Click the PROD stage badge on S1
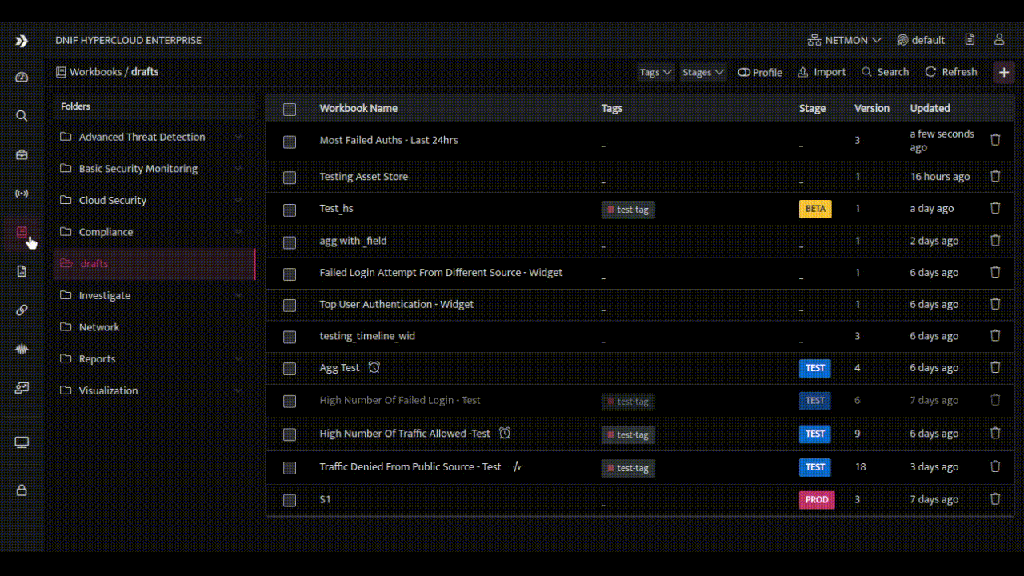This screenshot has width=1024, height=576. point(816,500)
